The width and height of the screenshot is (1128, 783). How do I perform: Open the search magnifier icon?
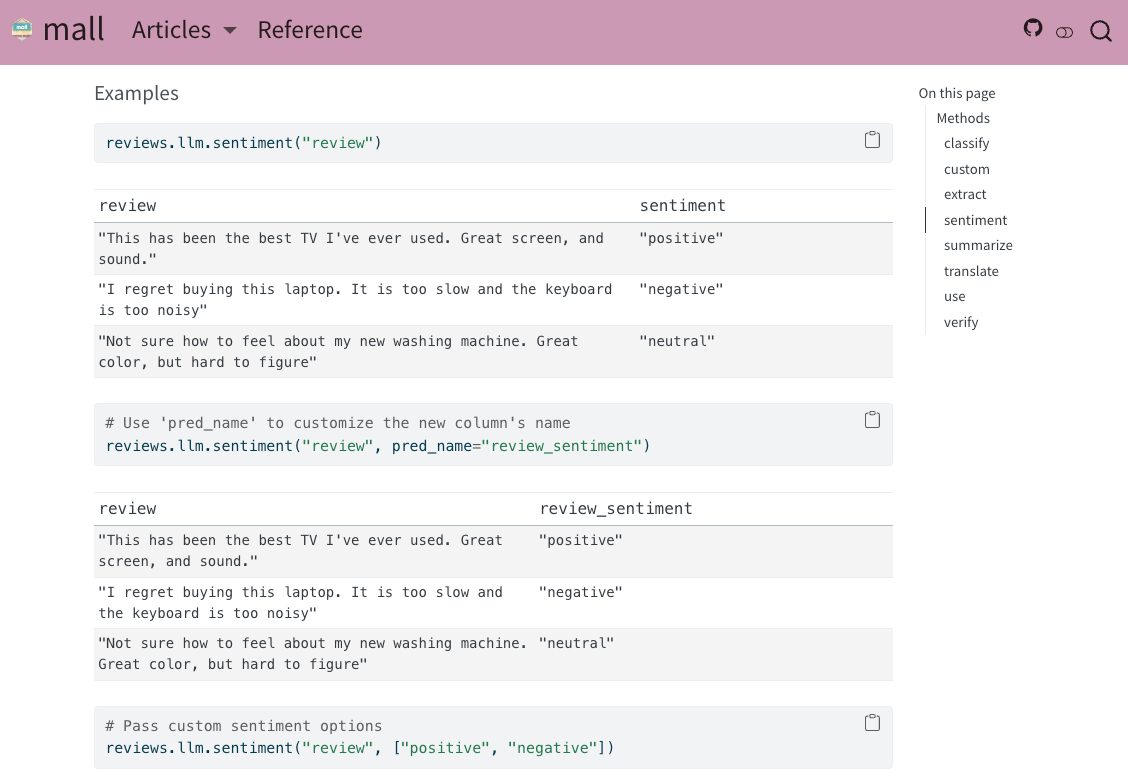(1100, 31)
